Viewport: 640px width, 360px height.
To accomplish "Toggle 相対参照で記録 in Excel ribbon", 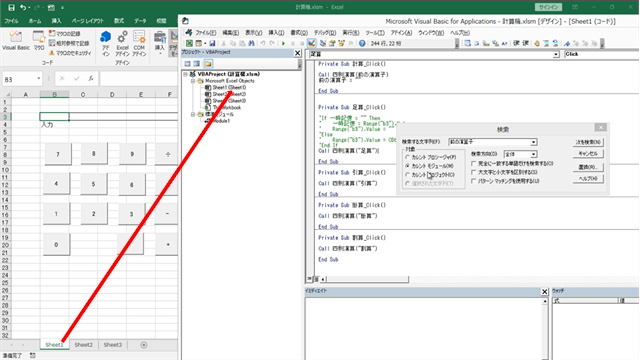I will (69, 43).
